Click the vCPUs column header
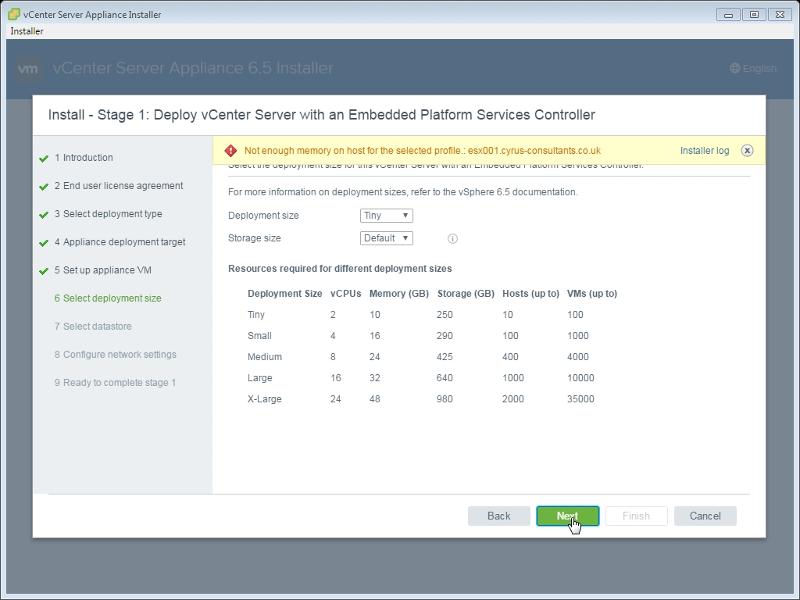 (x=346, y=294)
